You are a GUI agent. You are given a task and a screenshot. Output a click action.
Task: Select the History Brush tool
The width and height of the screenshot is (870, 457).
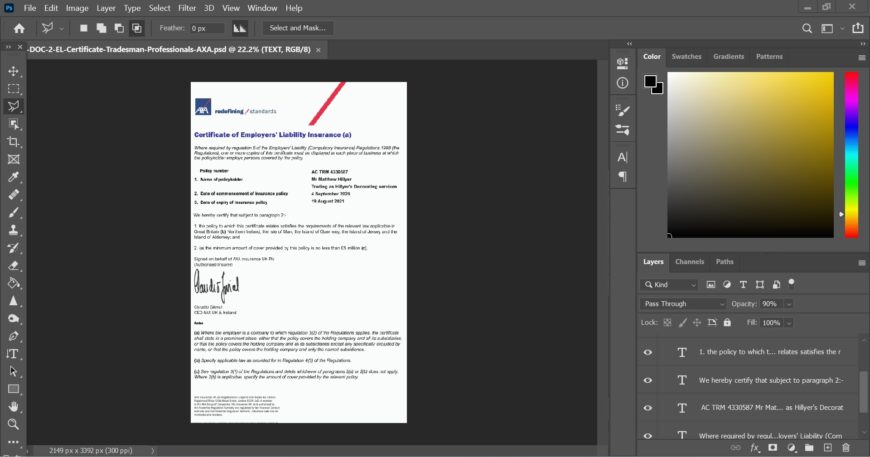[x=13, y=248]
